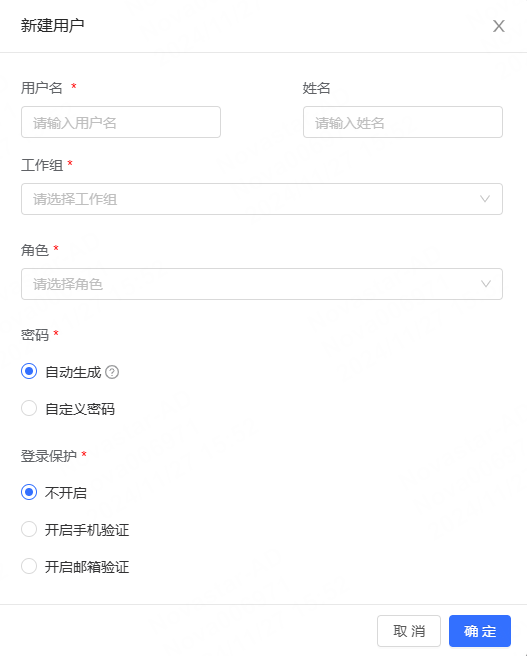Screen dimensions: 527x656
Task: Click the chevron arrow in 角色 selector
Action: pyautogui.click(x=485, y=284)
